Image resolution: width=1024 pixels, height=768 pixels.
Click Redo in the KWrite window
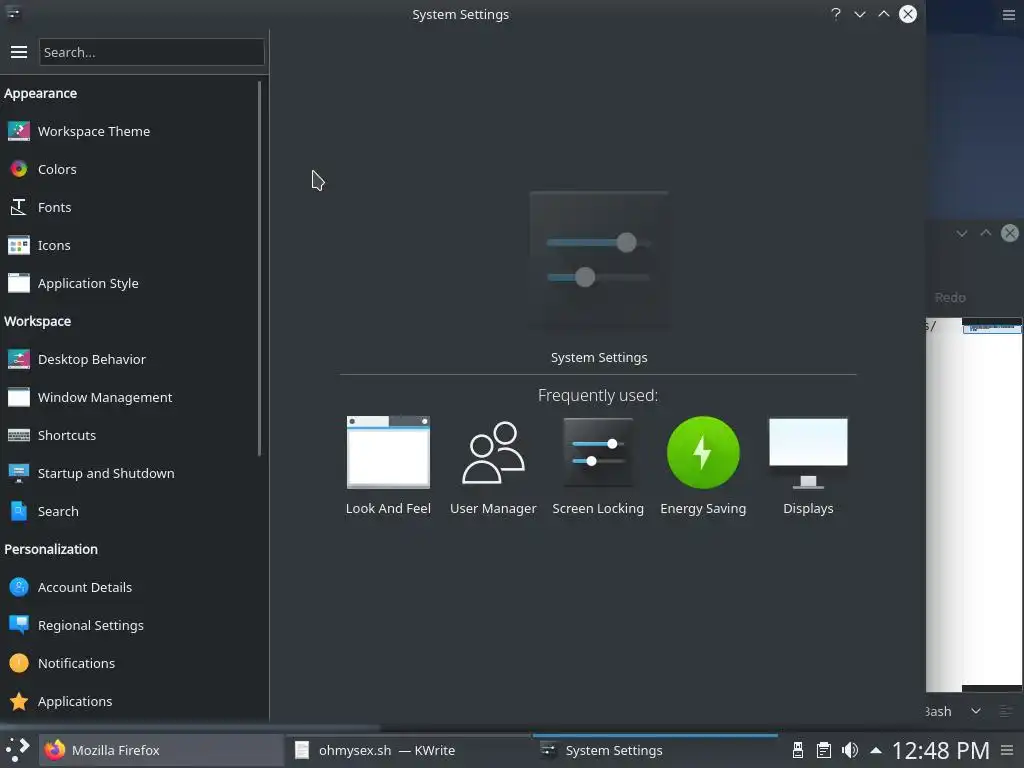click(950, 297)
